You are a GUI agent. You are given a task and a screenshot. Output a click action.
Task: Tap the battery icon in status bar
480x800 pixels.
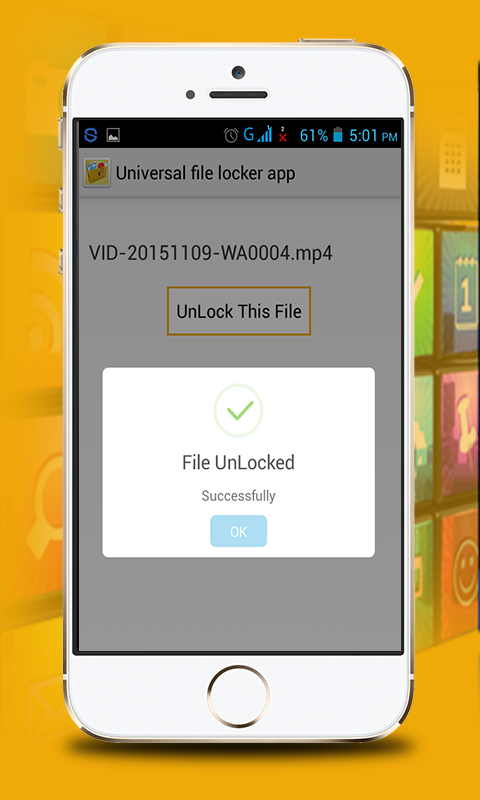click(338, 135)
